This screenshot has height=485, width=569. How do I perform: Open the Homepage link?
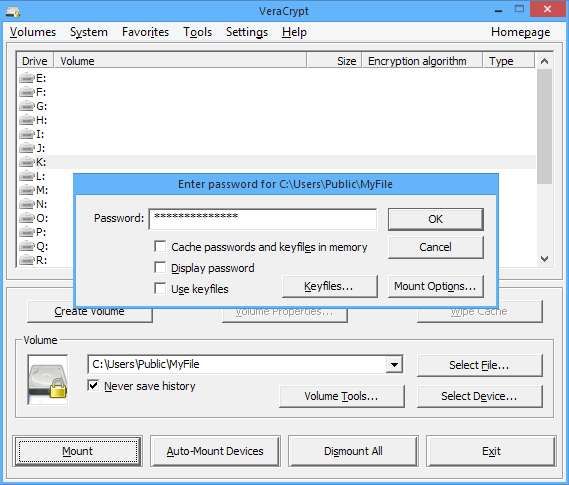click(520, 32)
